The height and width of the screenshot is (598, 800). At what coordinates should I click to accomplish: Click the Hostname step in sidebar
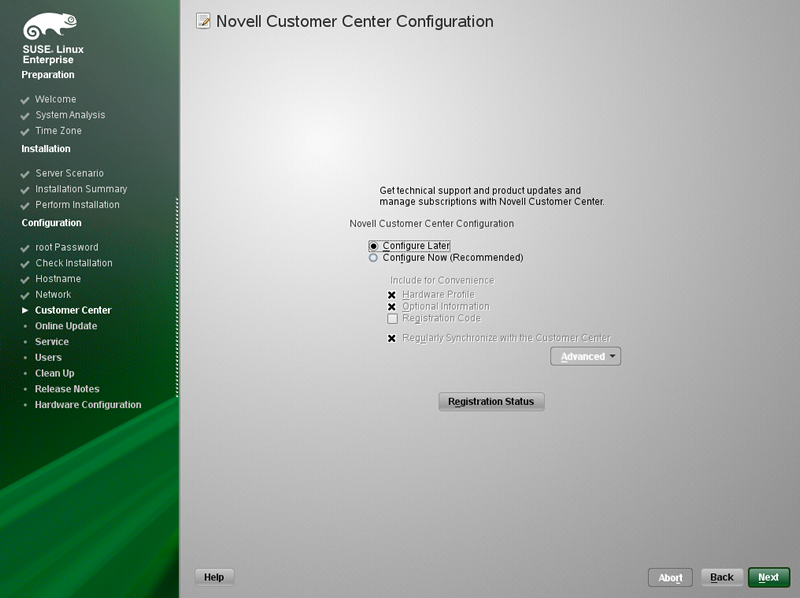pyautogui.click(x=58, y=279)
